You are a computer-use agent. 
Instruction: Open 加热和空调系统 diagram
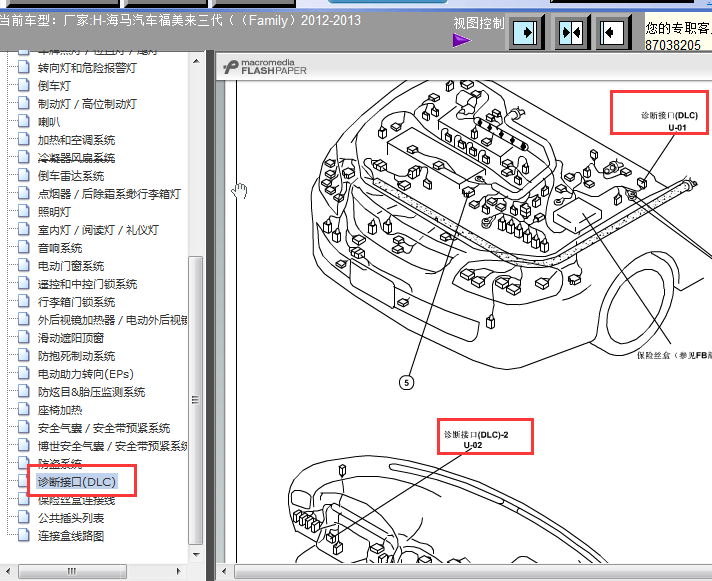[x=76, y=140]
